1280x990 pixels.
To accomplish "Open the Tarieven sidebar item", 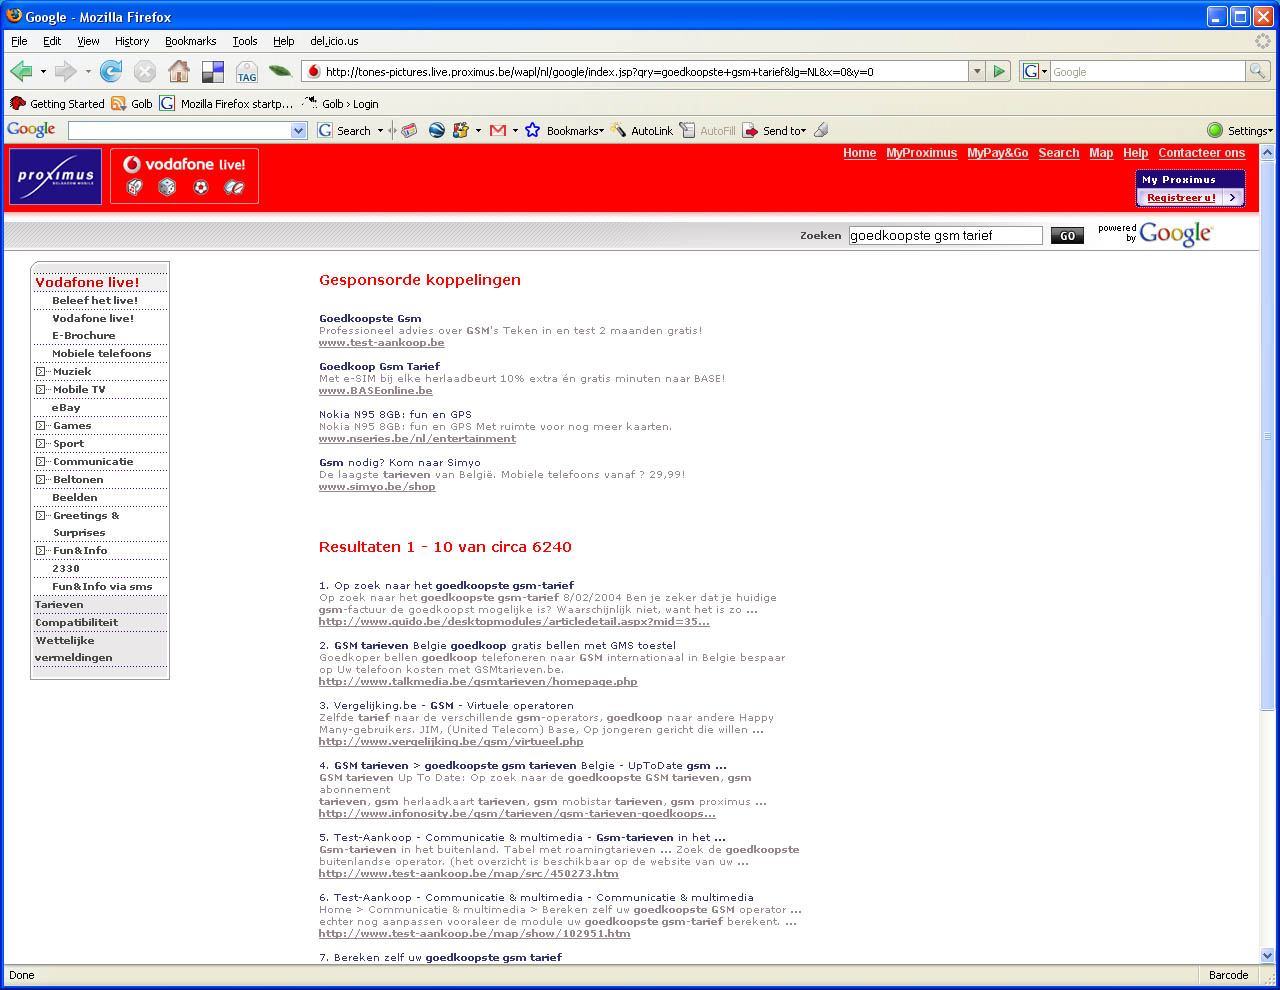I will click(x=59, y=605).
